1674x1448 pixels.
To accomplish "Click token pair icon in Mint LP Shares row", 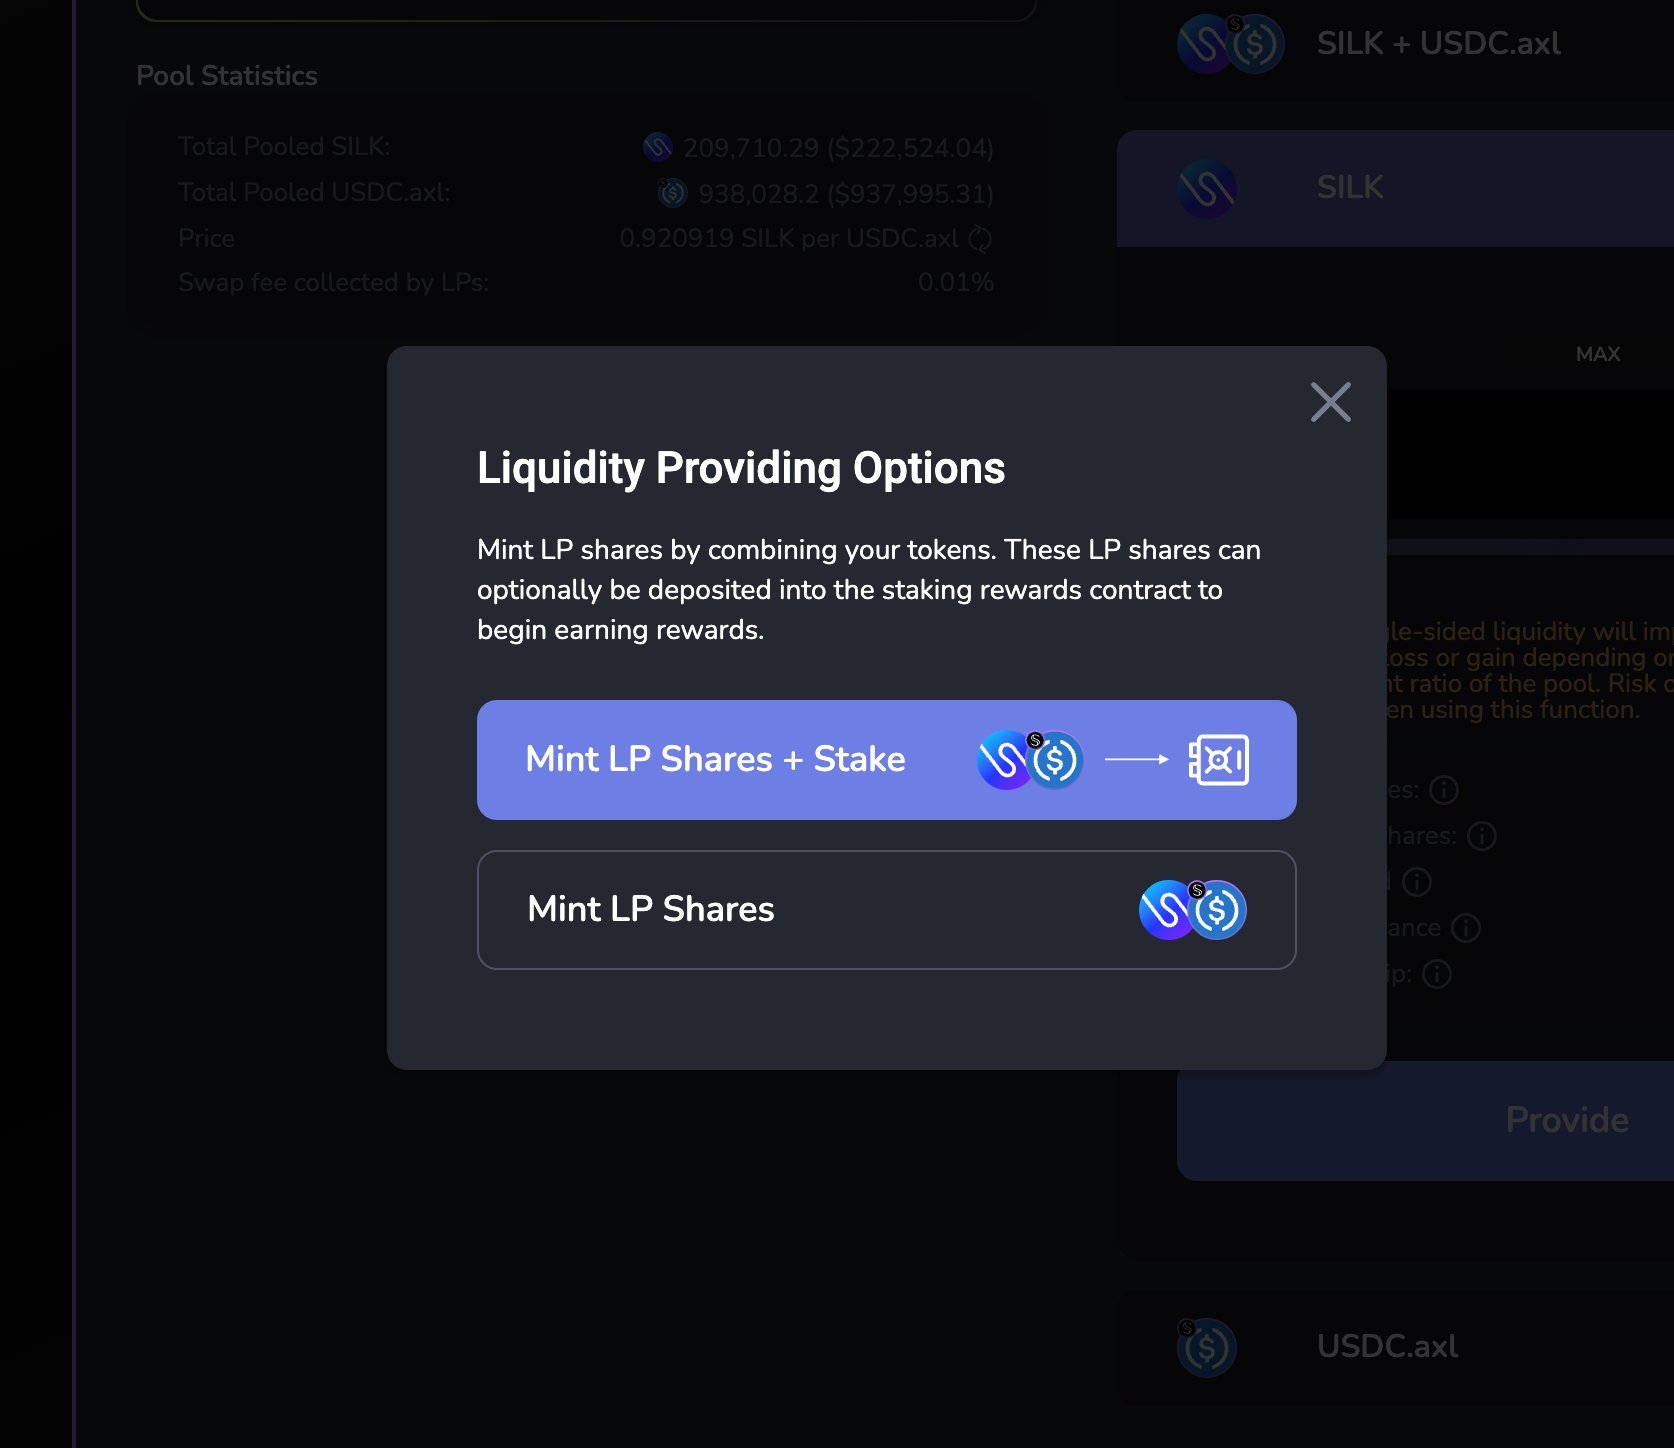I will 1192,910.
